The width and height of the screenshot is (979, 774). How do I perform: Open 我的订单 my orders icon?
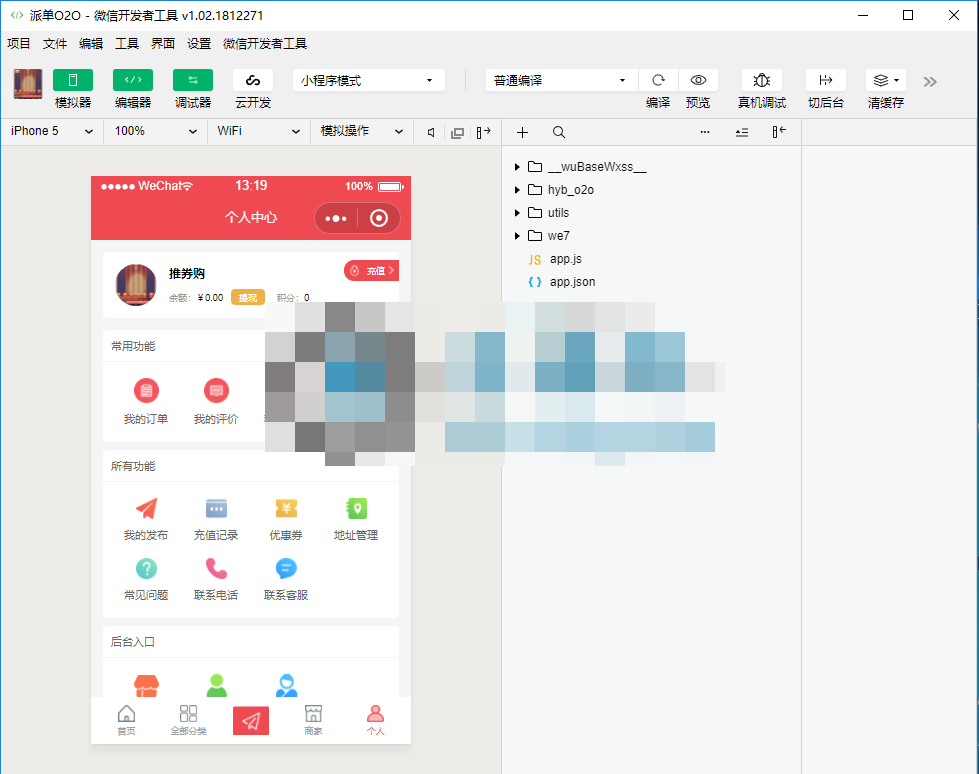pos(146,391)
